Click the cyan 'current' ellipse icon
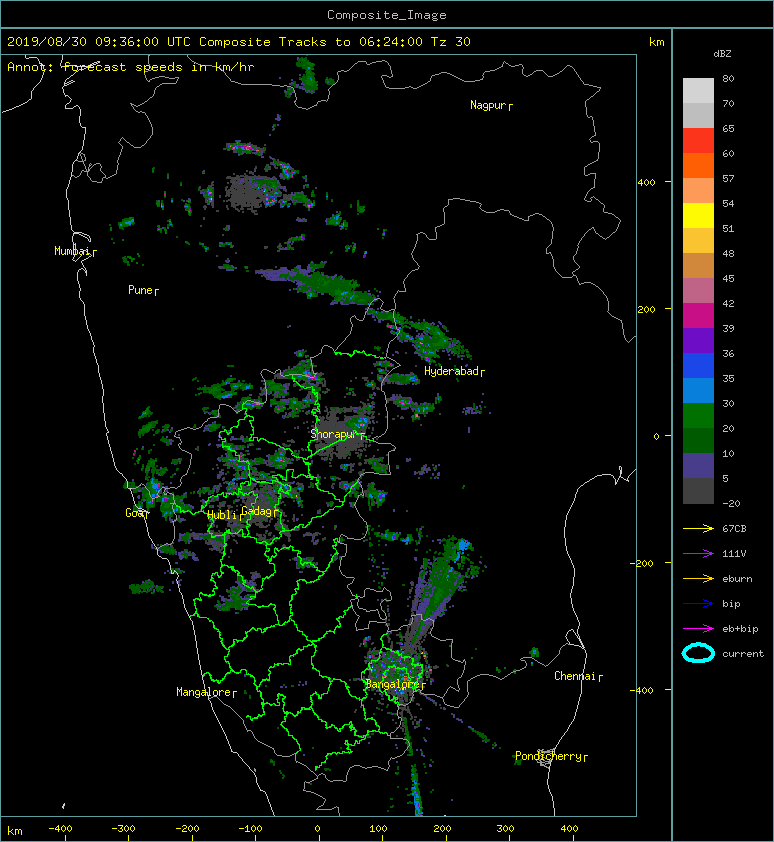 coord(698,653)
